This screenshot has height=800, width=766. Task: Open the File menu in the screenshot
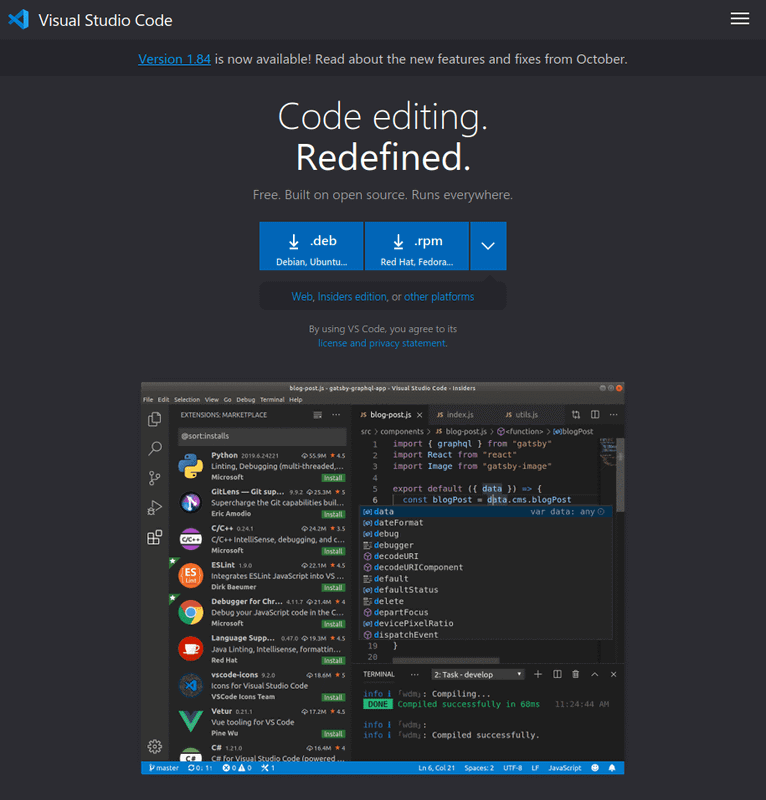[148, 399]
